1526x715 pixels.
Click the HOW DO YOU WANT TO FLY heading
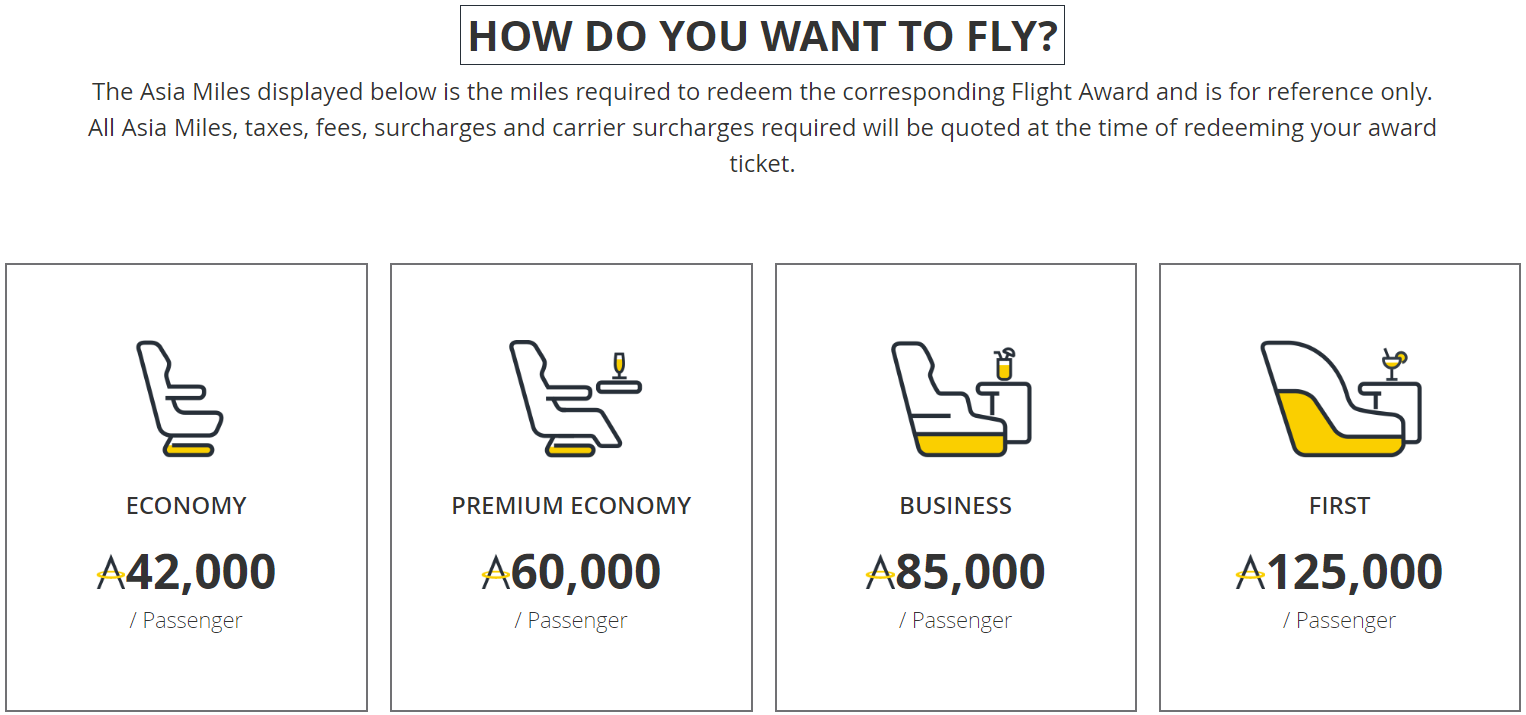click(x=762, y=36)
